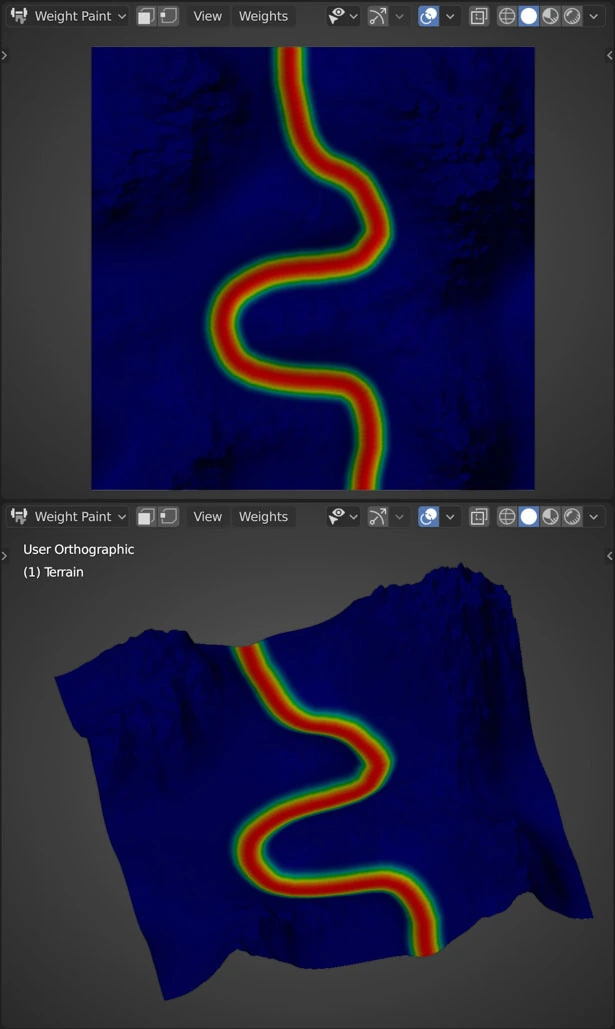Viewport: 615px width, 1029px height.
Task: Switch top viewport to wireframe shading
Action: pos(507,16)
